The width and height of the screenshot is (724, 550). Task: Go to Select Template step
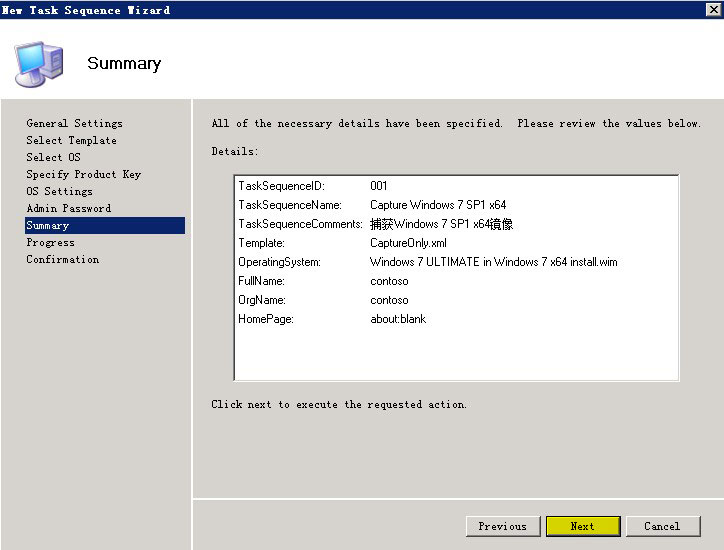(x=71, y=140)
